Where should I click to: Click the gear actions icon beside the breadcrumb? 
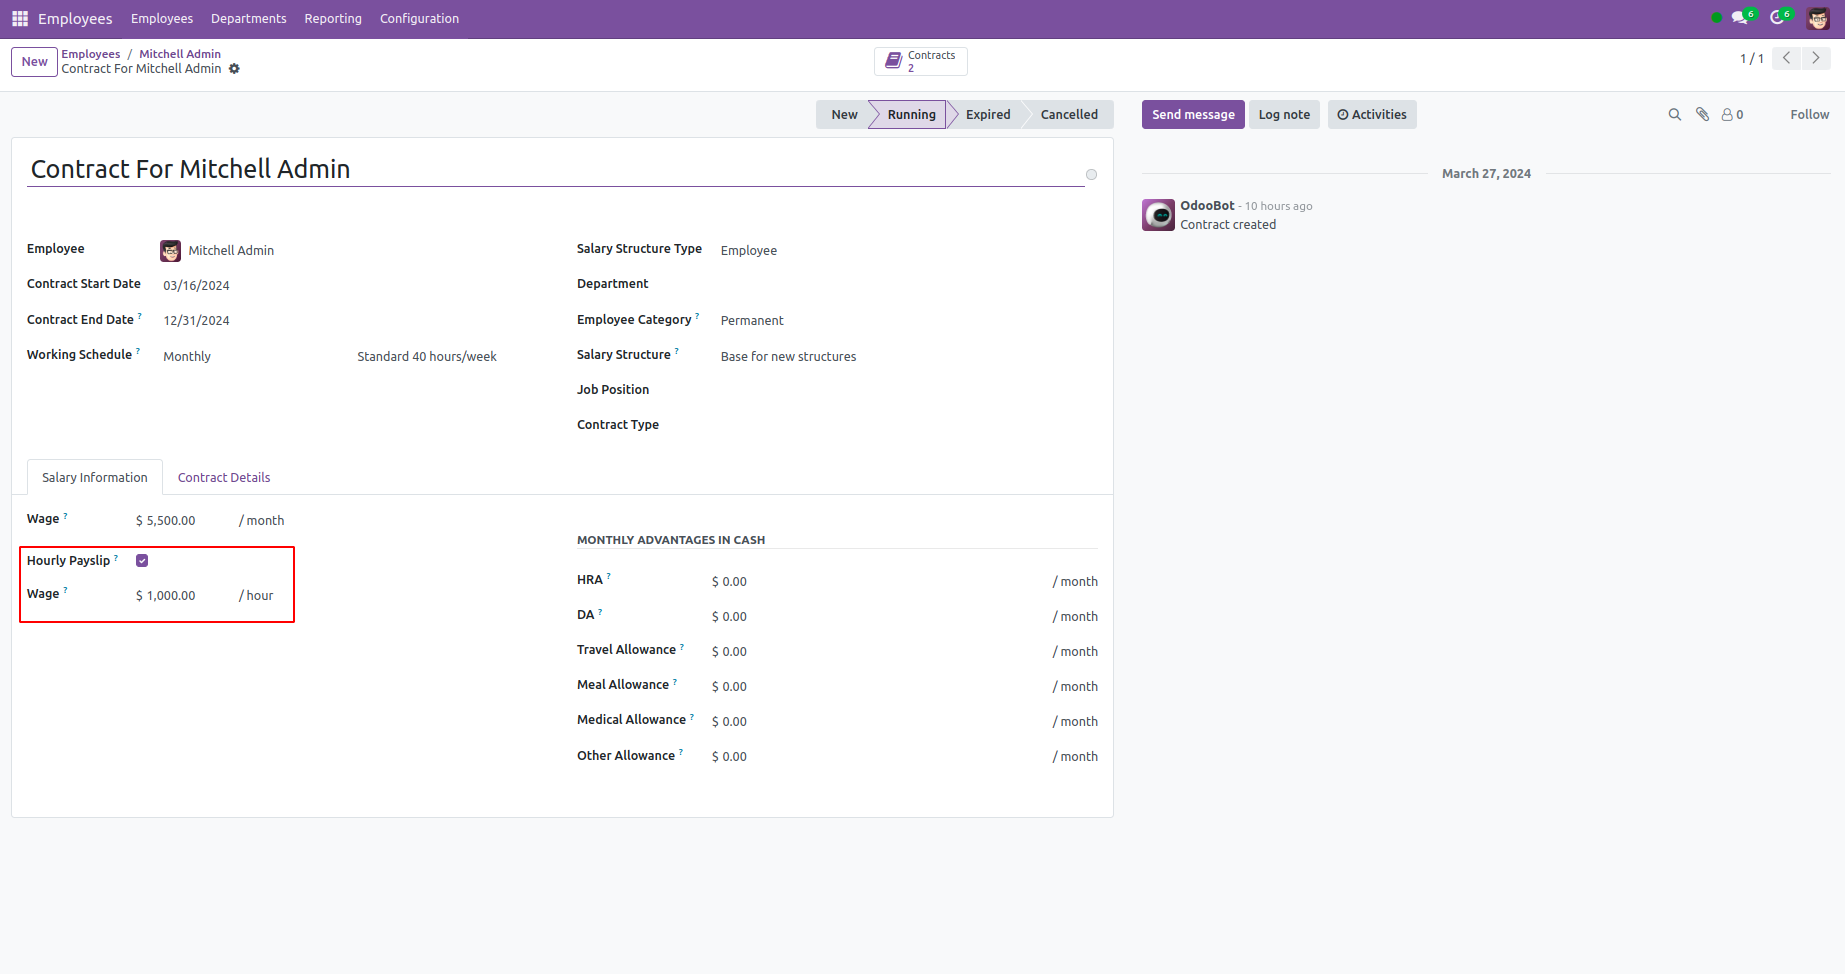pos(234,69)
